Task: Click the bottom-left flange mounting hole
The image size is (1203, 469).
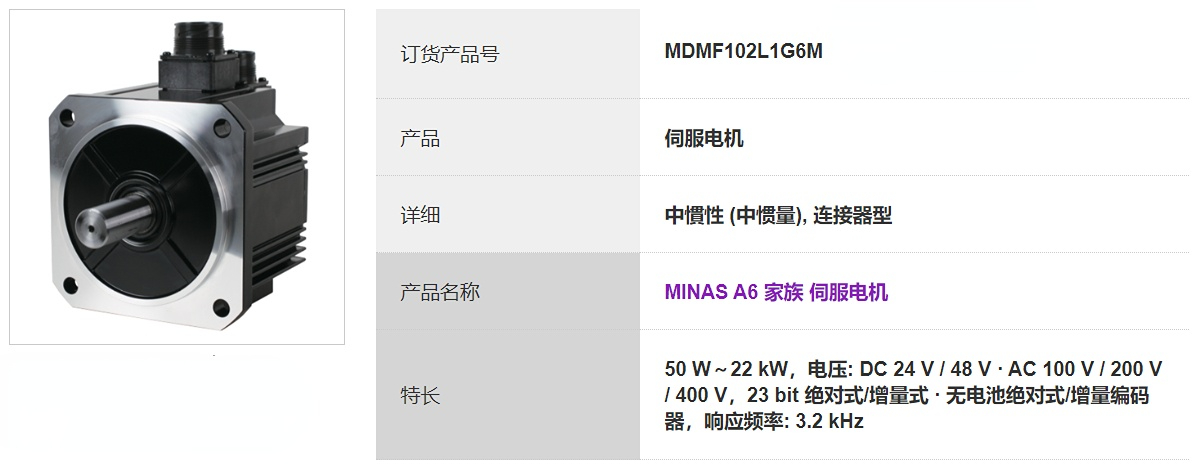Action: [x=70, y=287]
